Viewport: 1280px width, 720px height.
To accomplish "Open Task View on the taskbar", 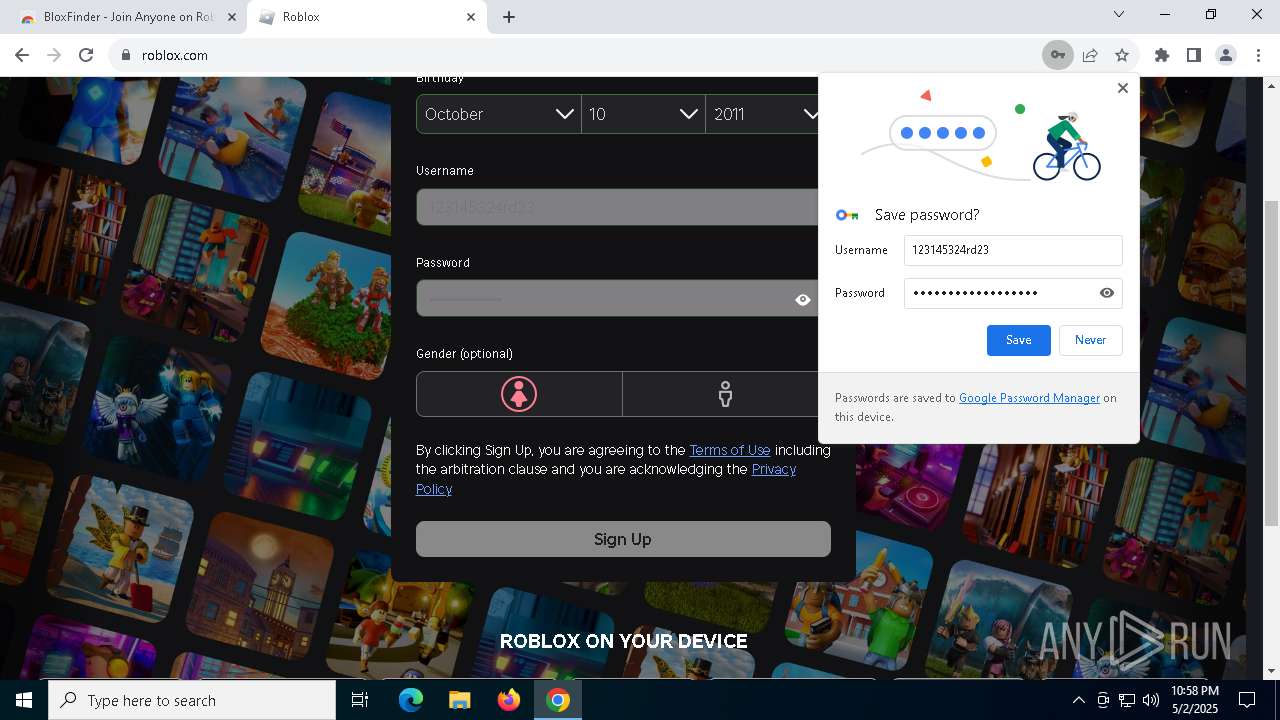I will pyautogui.click(x=360, y=700).
